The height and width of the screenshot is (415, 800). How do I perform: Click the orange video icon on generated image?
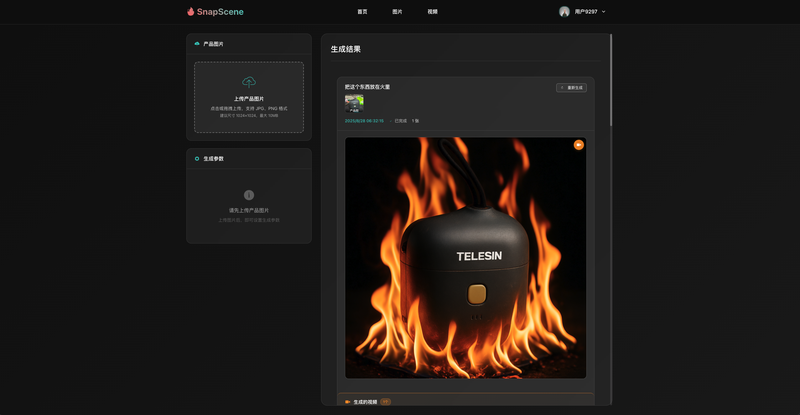click(579, 145)
